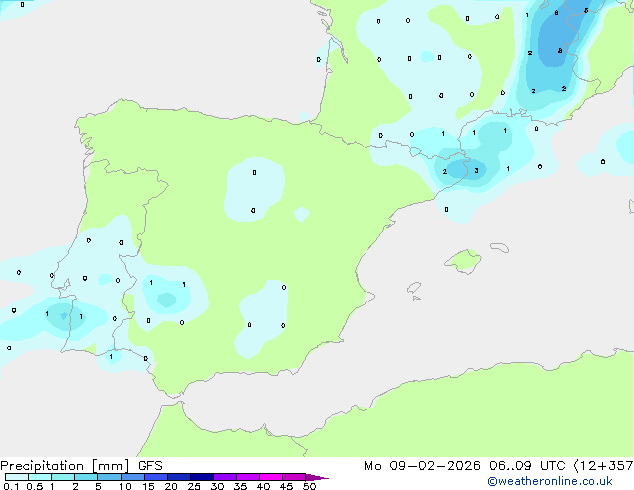Click the '30' legend scale label

click(x=217, y=486)
